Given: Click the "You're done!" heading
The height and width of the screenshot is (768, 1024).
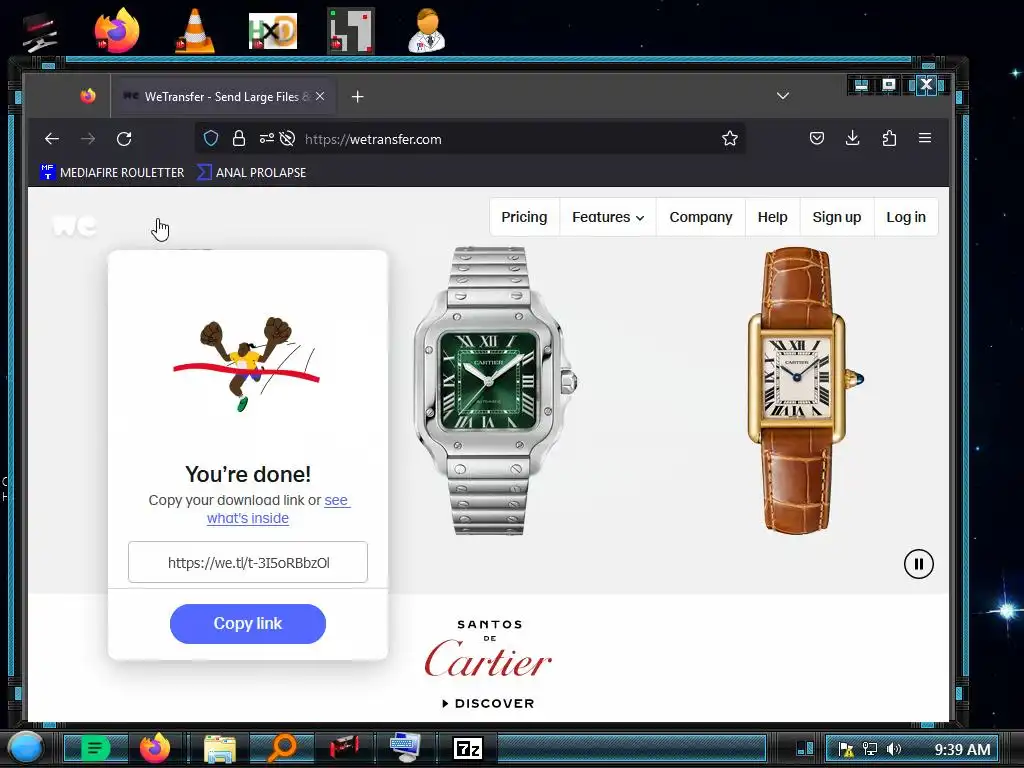Looking at the screenshot, I should click(248, 474).
